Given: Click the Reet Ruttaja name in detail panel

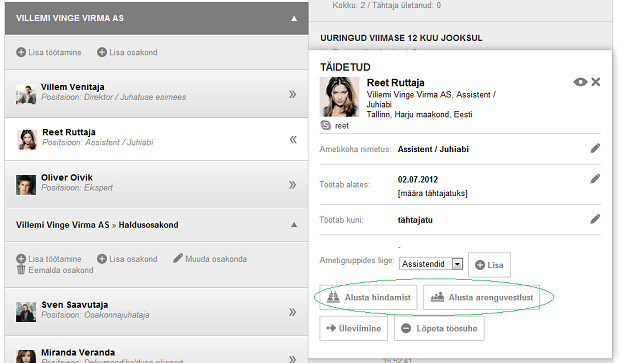Looking at the screenshot, I should [395, 83].
